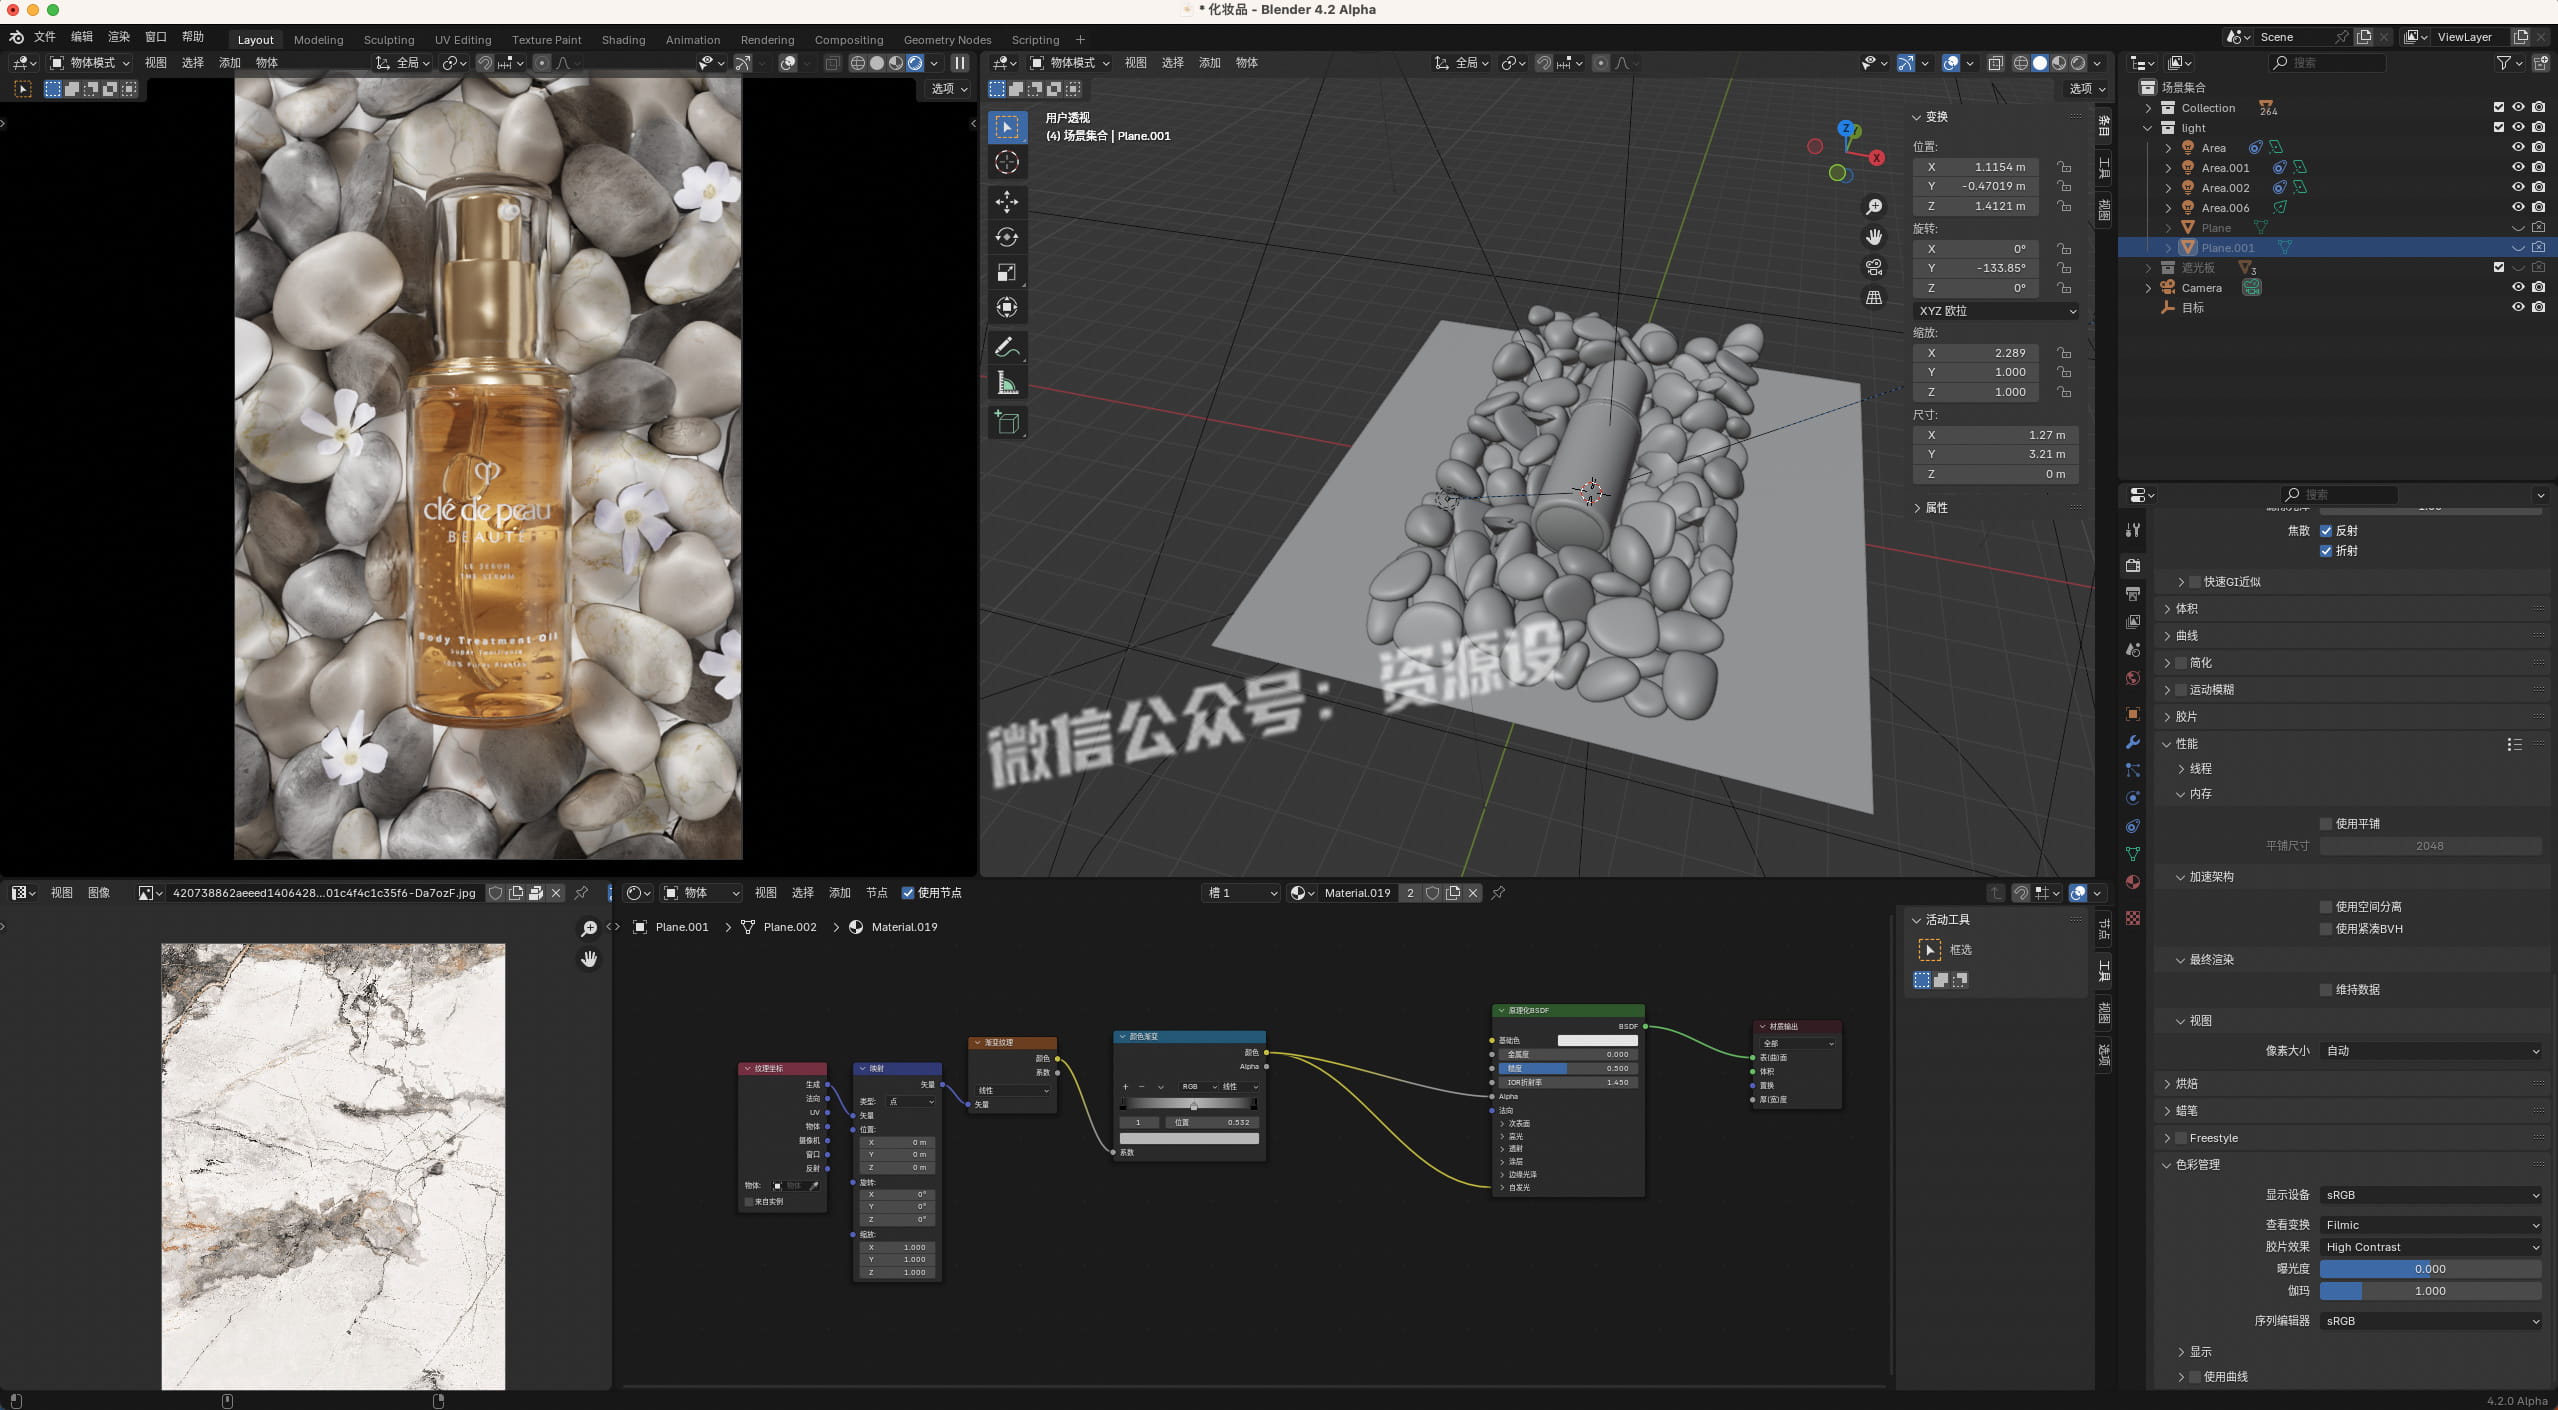Screen dimensions: 2558x1410
Task: Select the Scale tool in viewport toolbar
Action: [1007, 272]
